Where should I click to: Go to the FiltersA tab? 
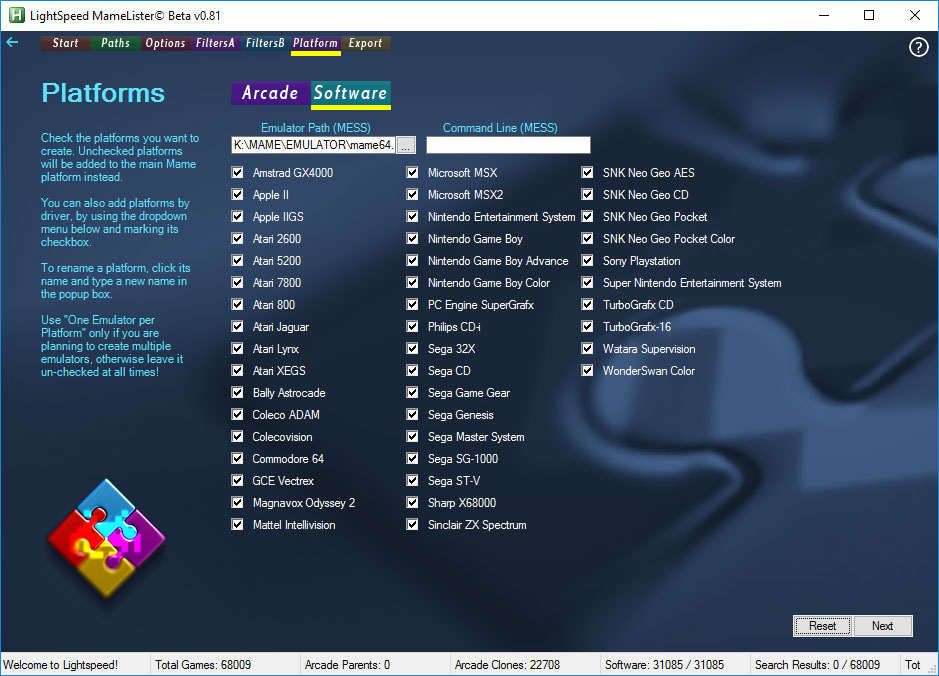point(215,43)
